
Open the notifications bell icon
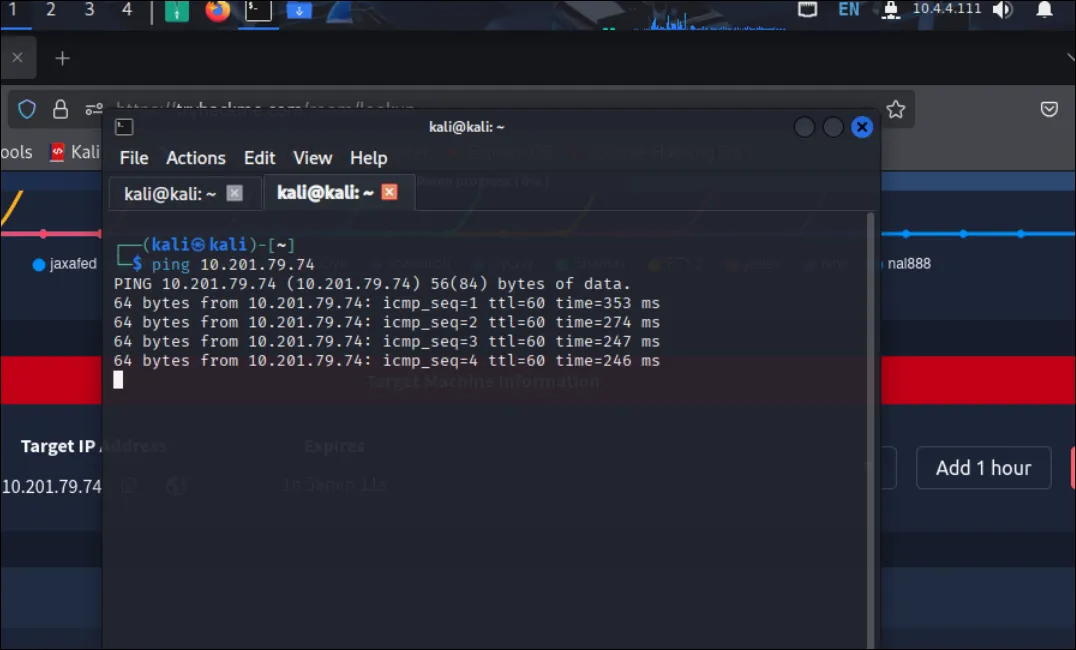pos(1044,10)
